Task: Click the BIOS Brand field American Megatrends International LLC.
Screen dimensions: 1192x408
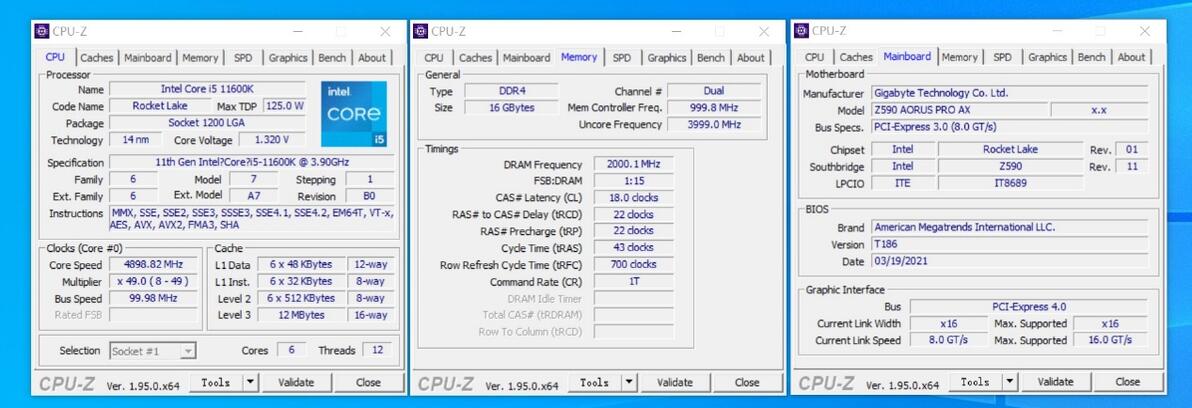Action: (1009, 227)
